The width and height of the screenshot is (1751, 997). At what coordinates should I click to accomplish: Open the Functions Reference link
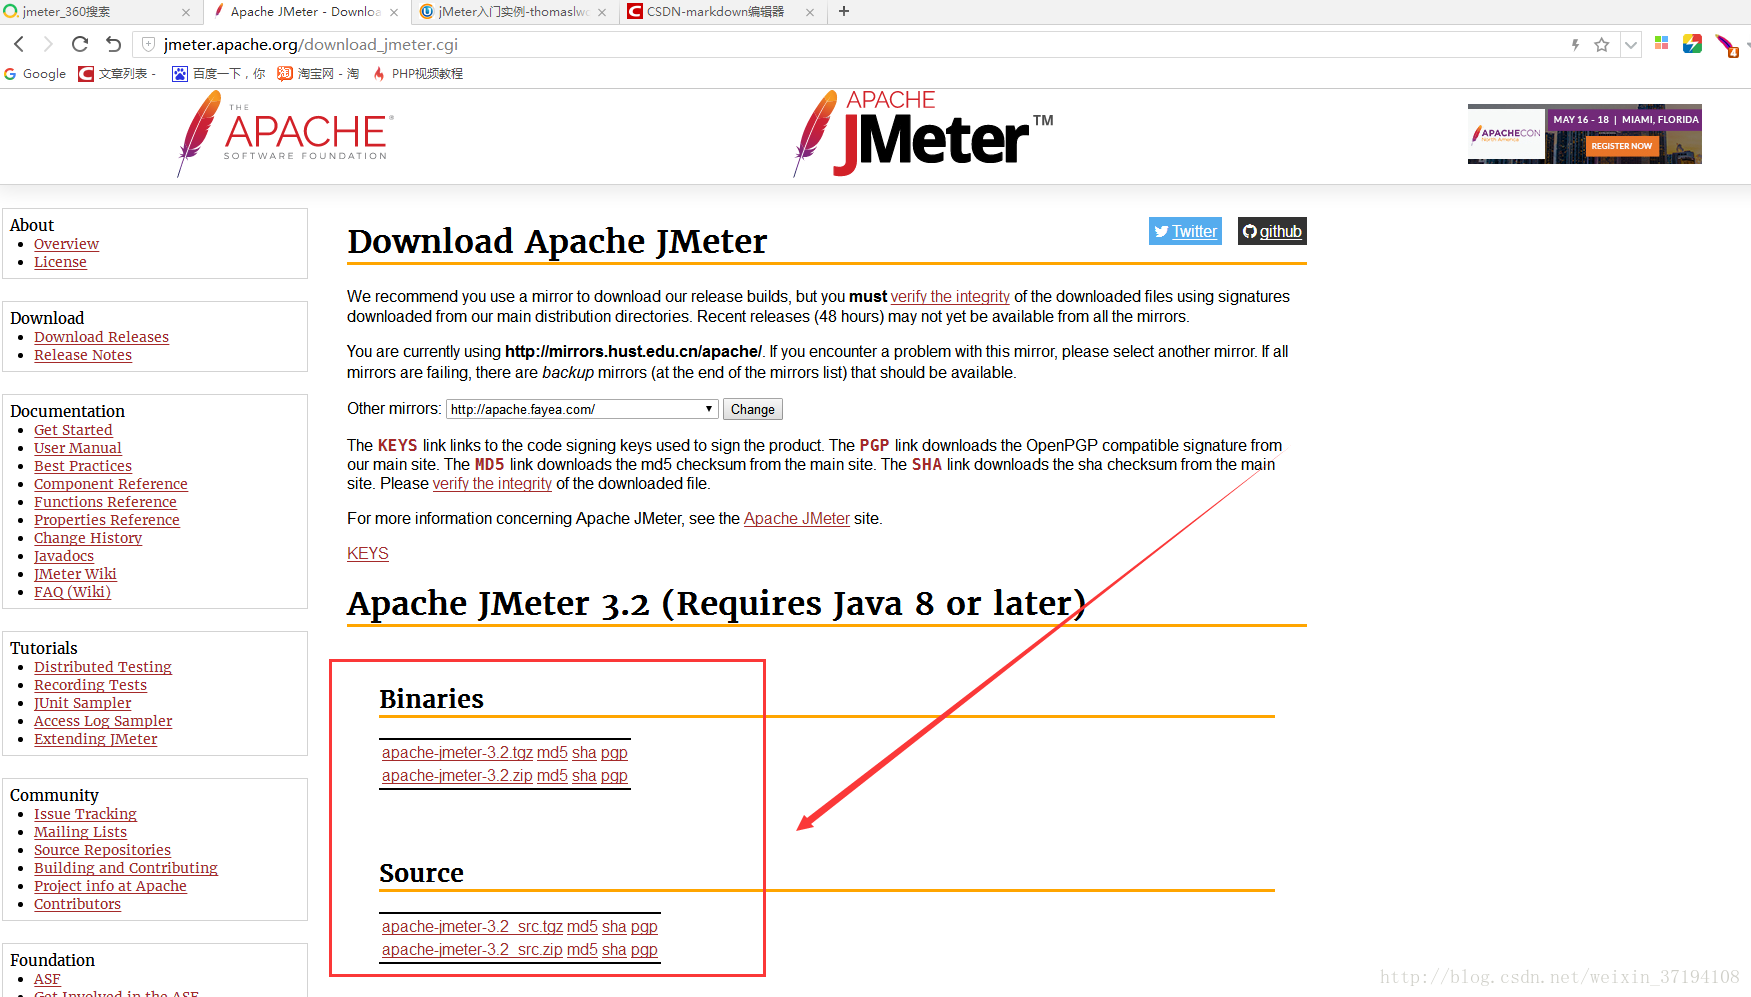(x=105, y=502)
